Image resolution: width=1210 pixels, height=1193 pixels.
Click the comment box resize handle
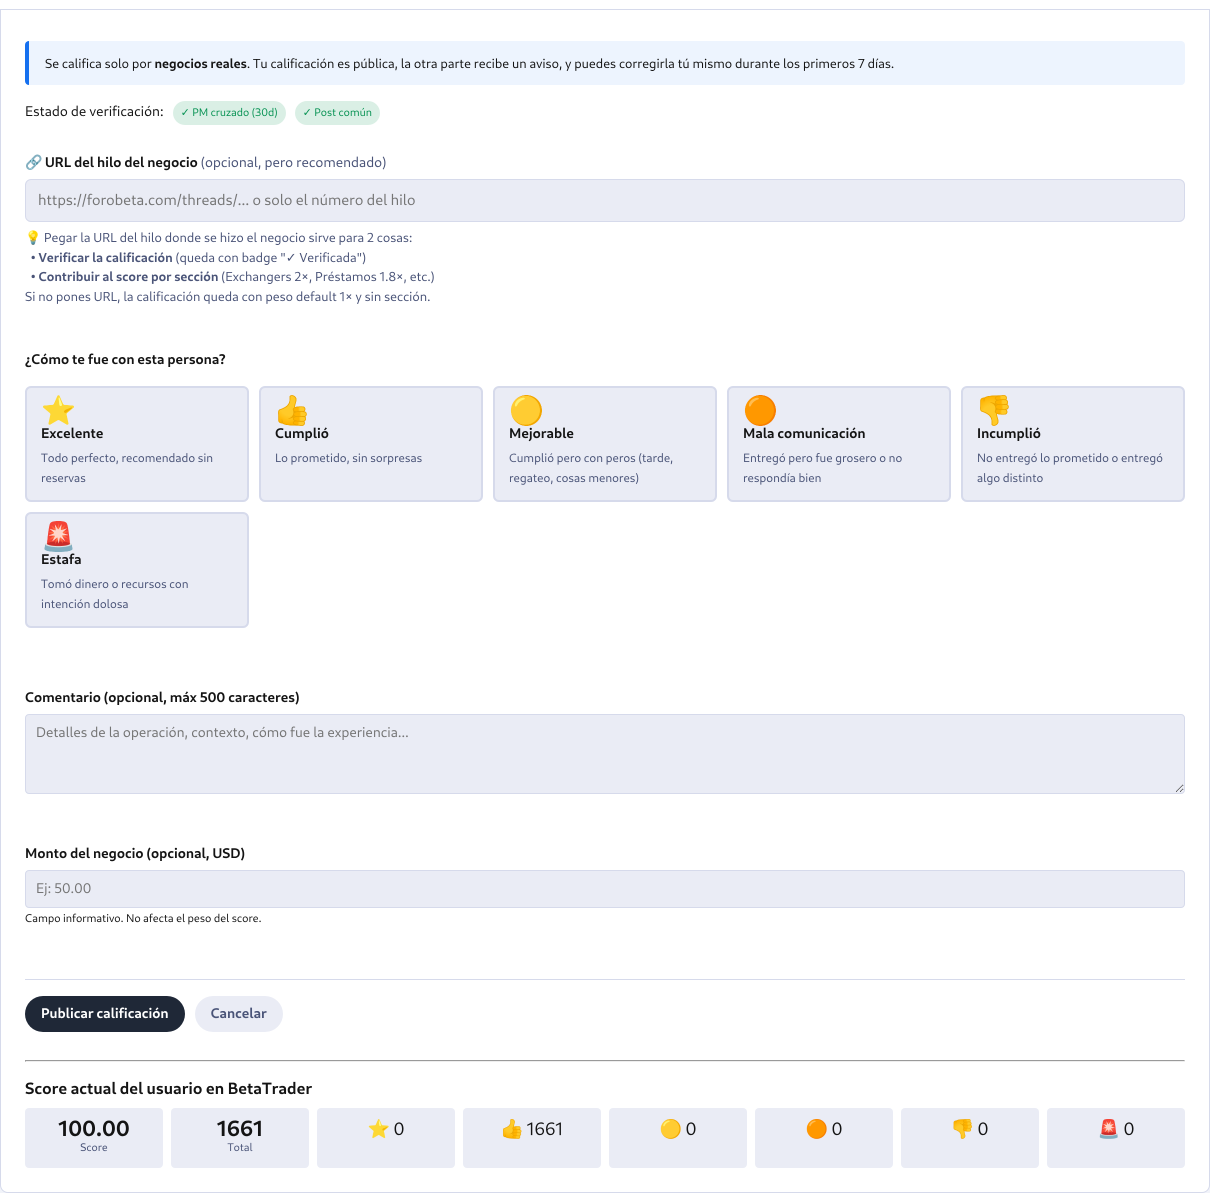coord(1179,788)
